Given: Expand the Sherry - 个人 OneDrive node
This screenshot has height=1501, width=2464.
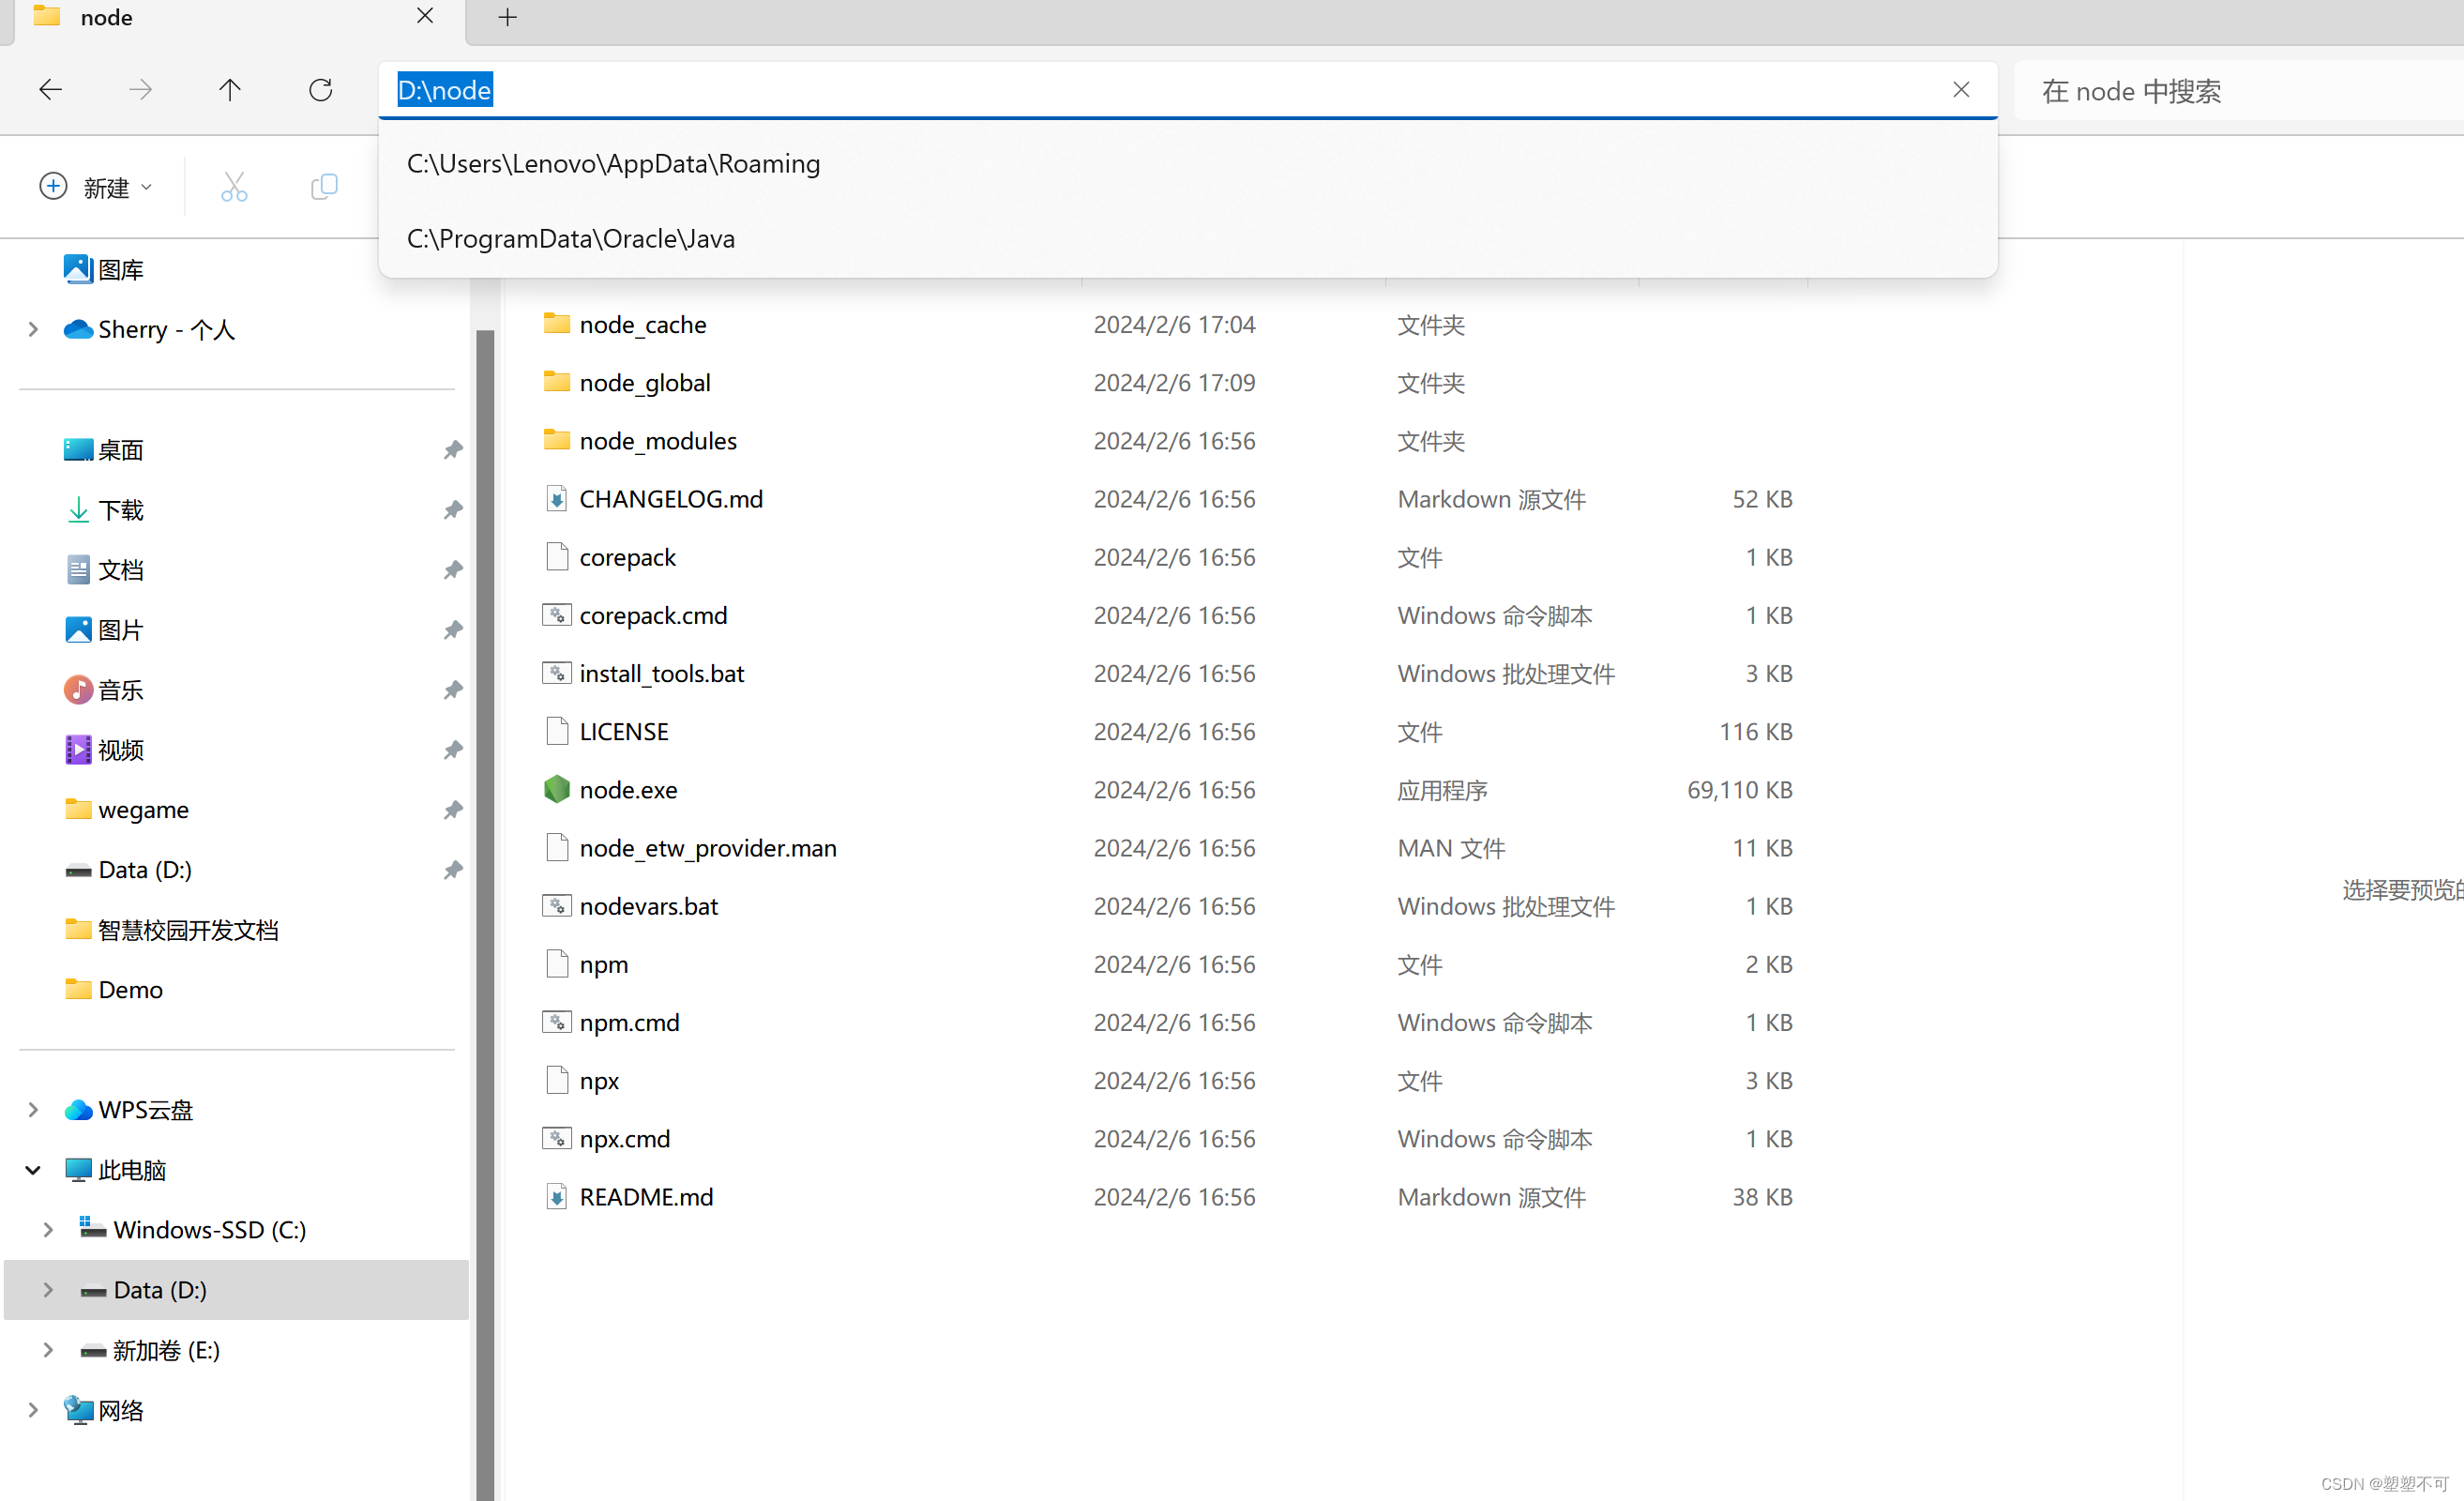Looking at the screenshot, I should point(33,329).
